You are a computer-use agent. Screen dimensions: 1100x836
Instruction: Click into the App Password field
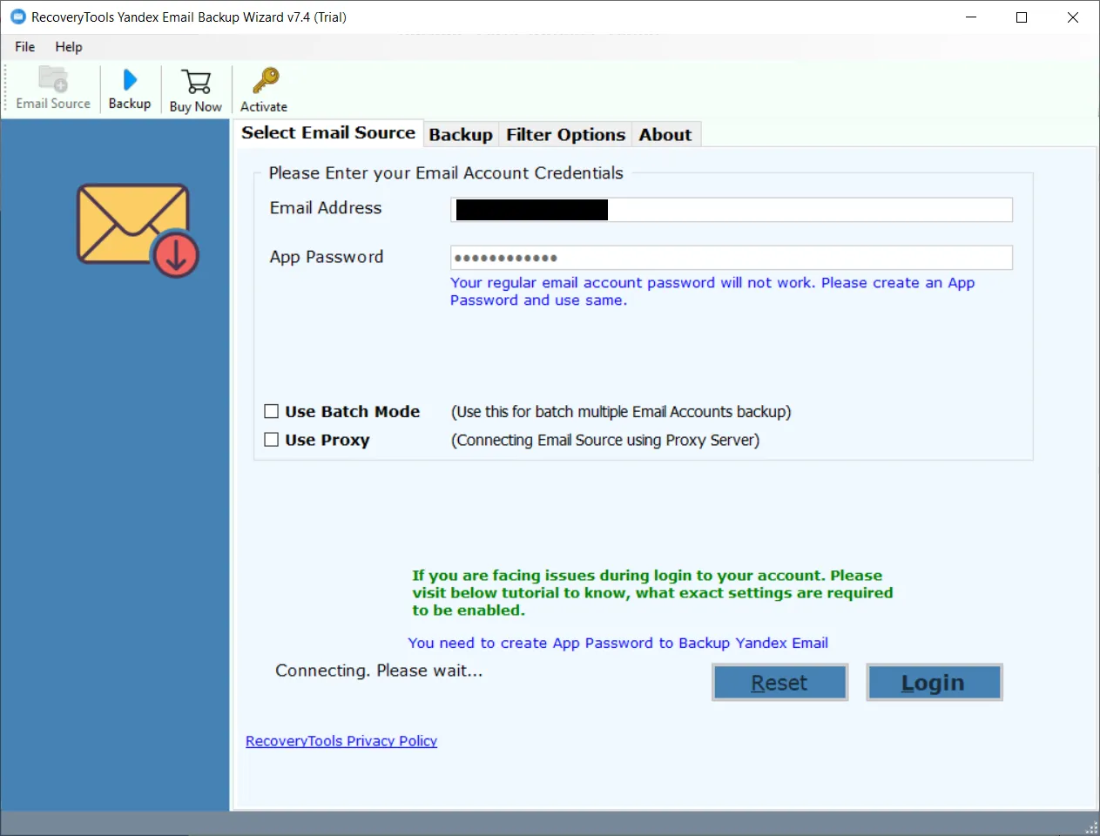point(731,257)
